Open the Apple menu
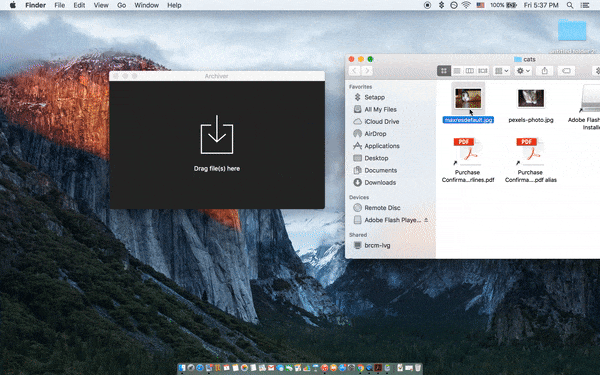Viewport: 600px width, 375px height. coord(13,5)
